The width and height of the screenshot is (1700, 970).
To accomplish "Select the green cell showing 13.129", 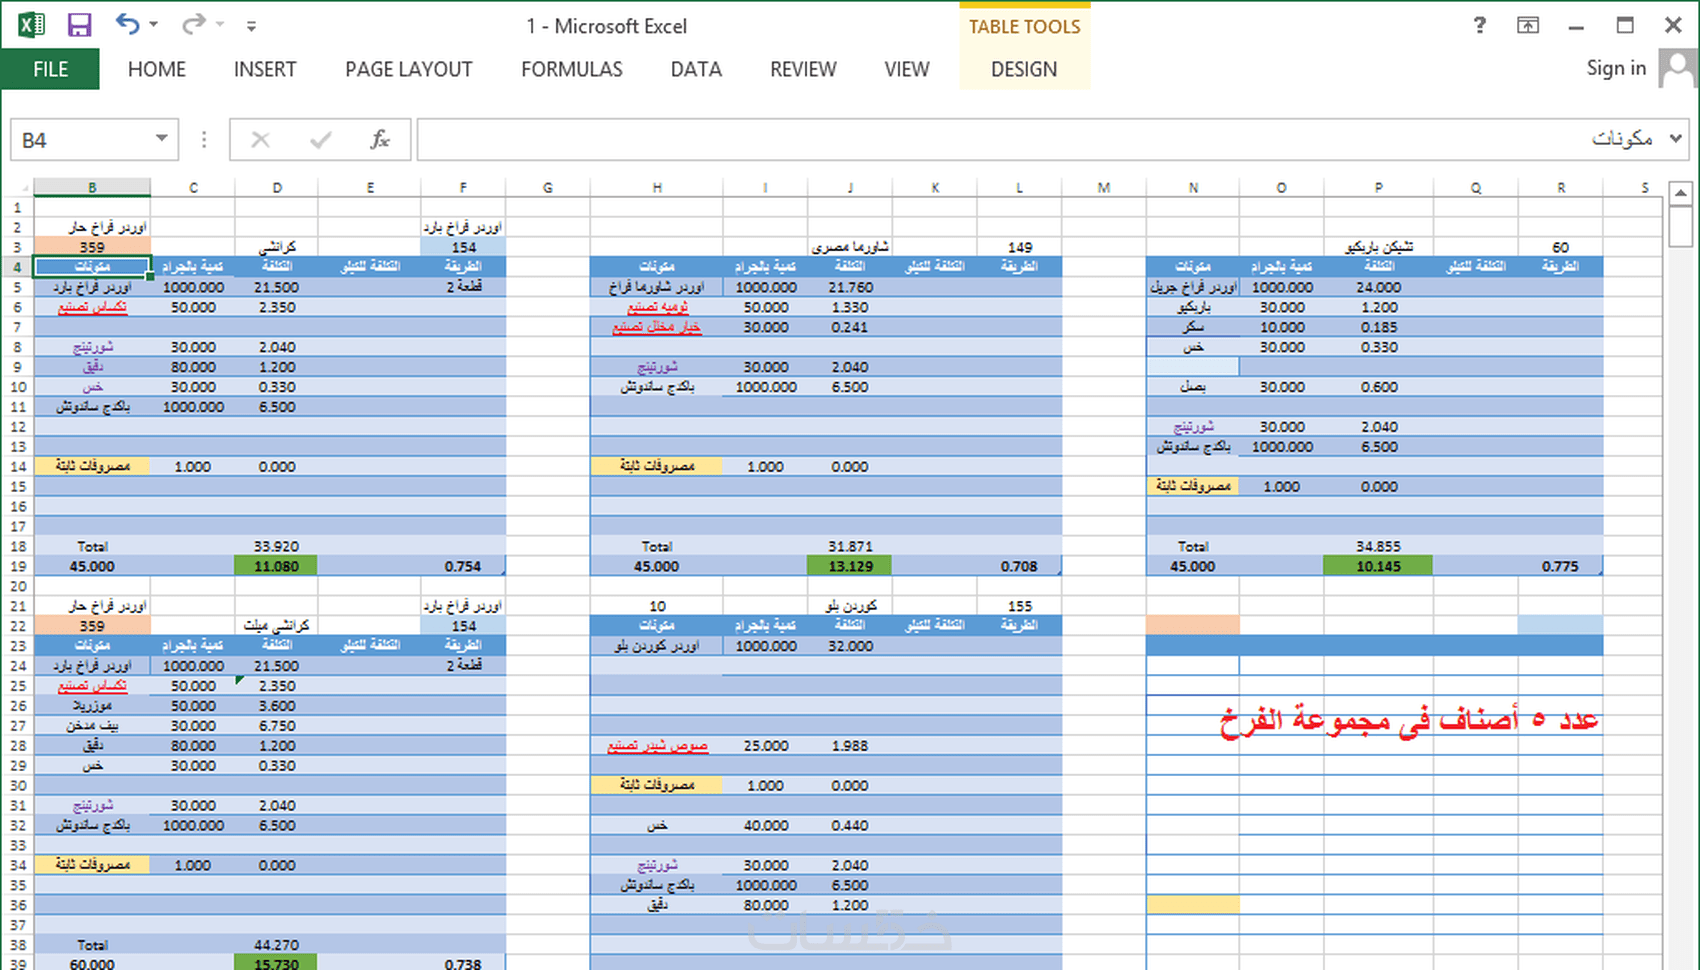I will pos(850,566).
